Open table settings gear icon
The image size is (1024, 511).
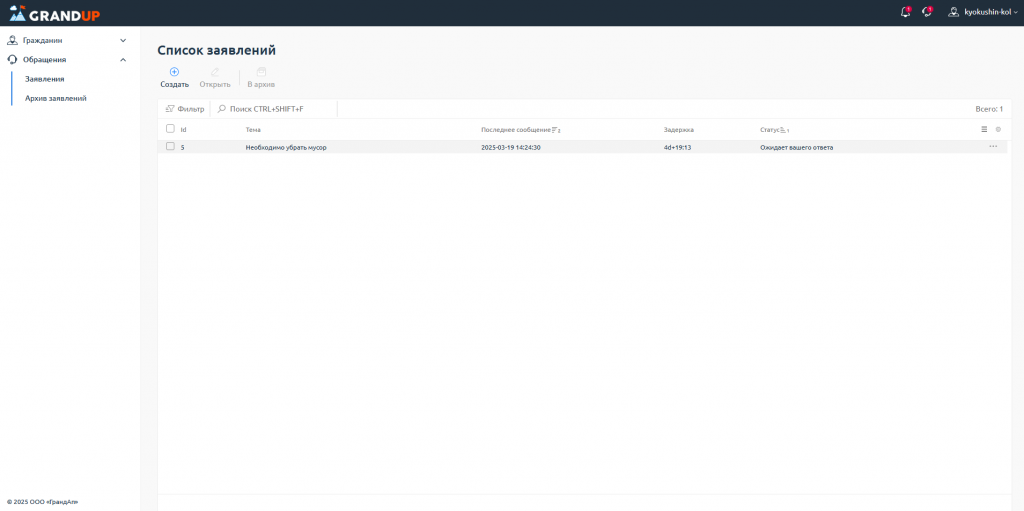pos(998,129)
